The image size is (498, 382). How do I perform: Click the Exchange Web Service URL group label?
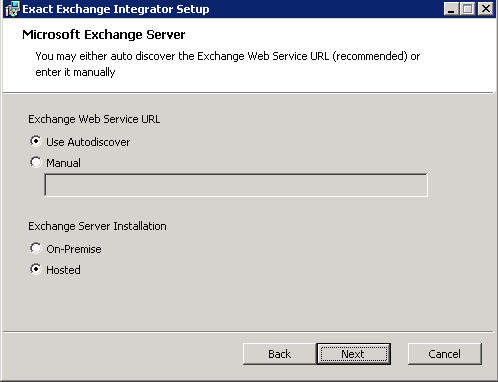tap(94, 119)
